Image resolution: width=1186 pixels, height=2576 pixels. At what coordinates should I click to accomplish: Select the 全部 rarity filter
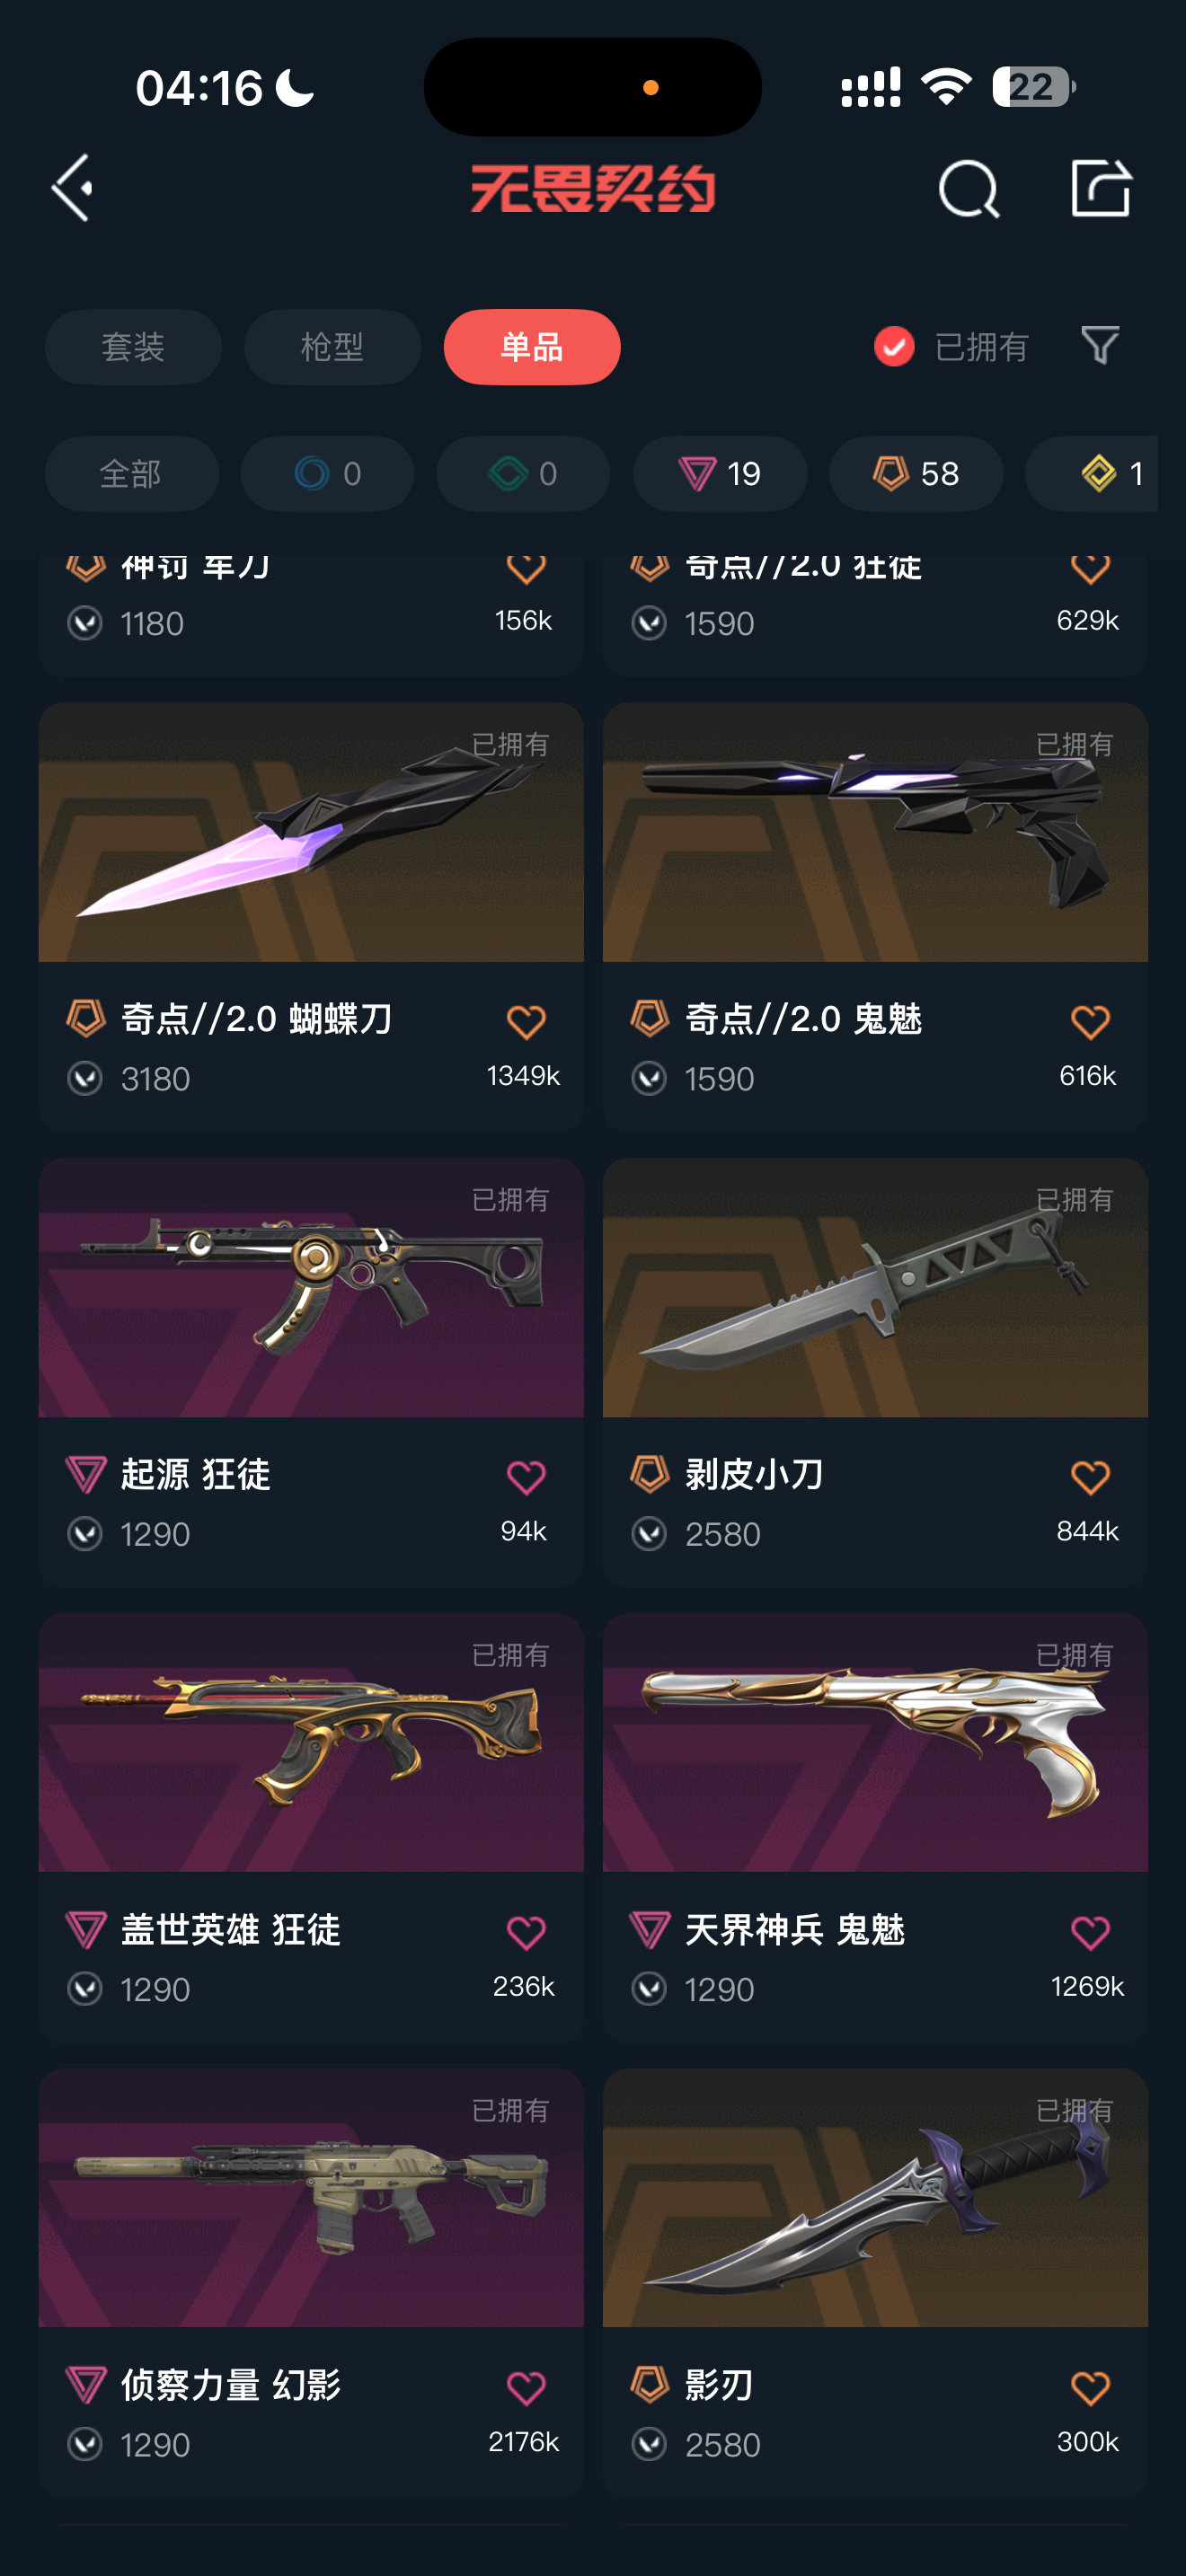point(131,473)
